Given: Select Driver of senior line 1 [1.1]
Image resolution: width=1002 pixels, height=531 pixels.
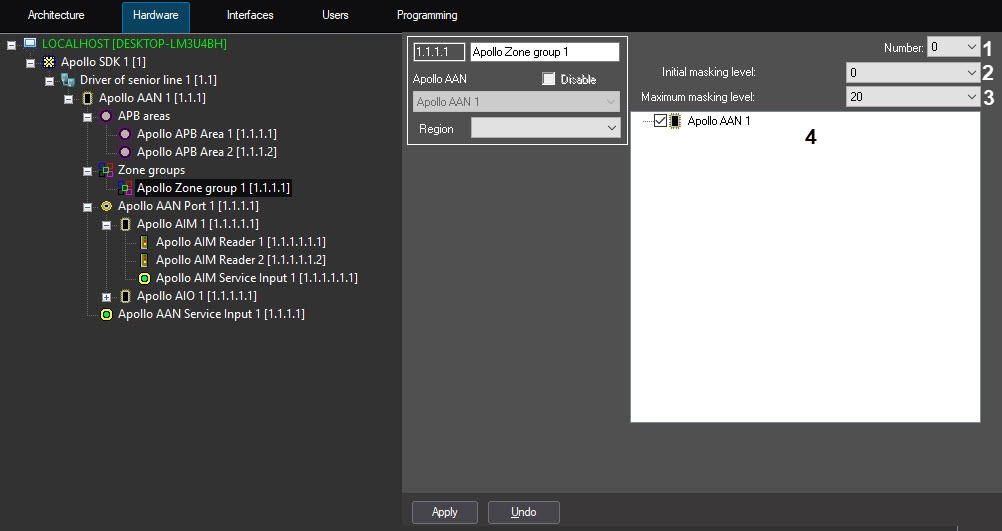Looking at the screenshot, I should pos(148,80).
